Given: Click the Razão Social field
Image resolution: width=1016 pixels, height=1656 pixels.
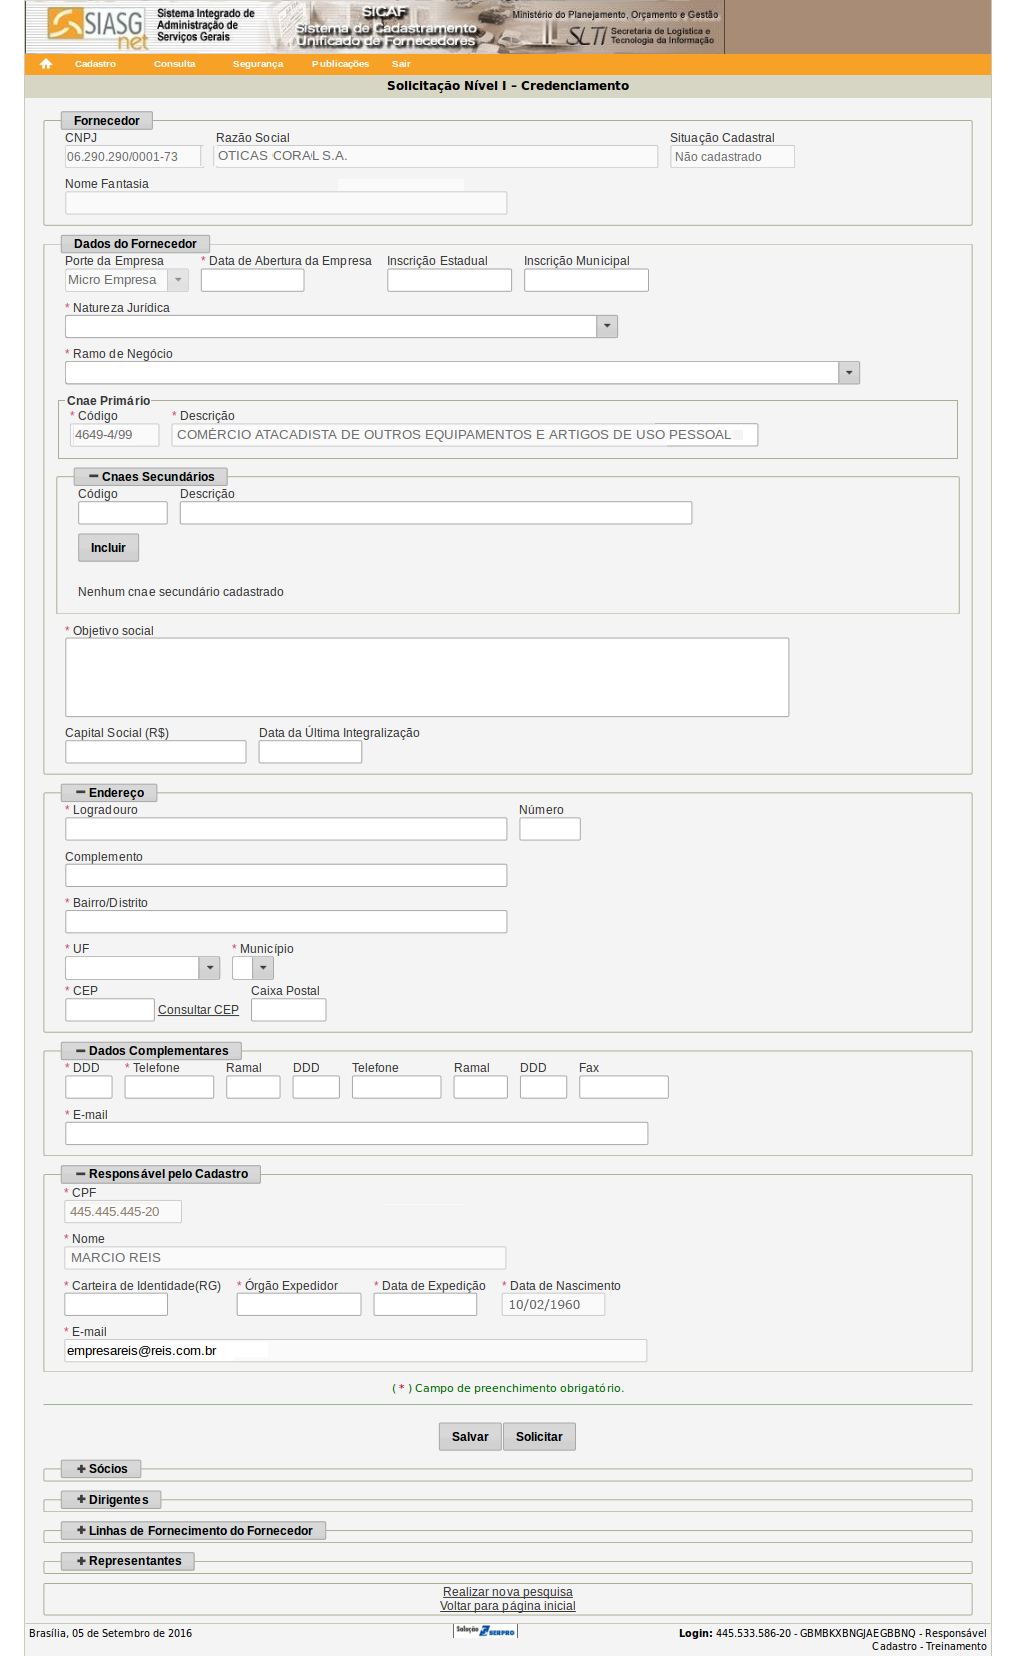Looking at the screenshot, I should 436,156.
